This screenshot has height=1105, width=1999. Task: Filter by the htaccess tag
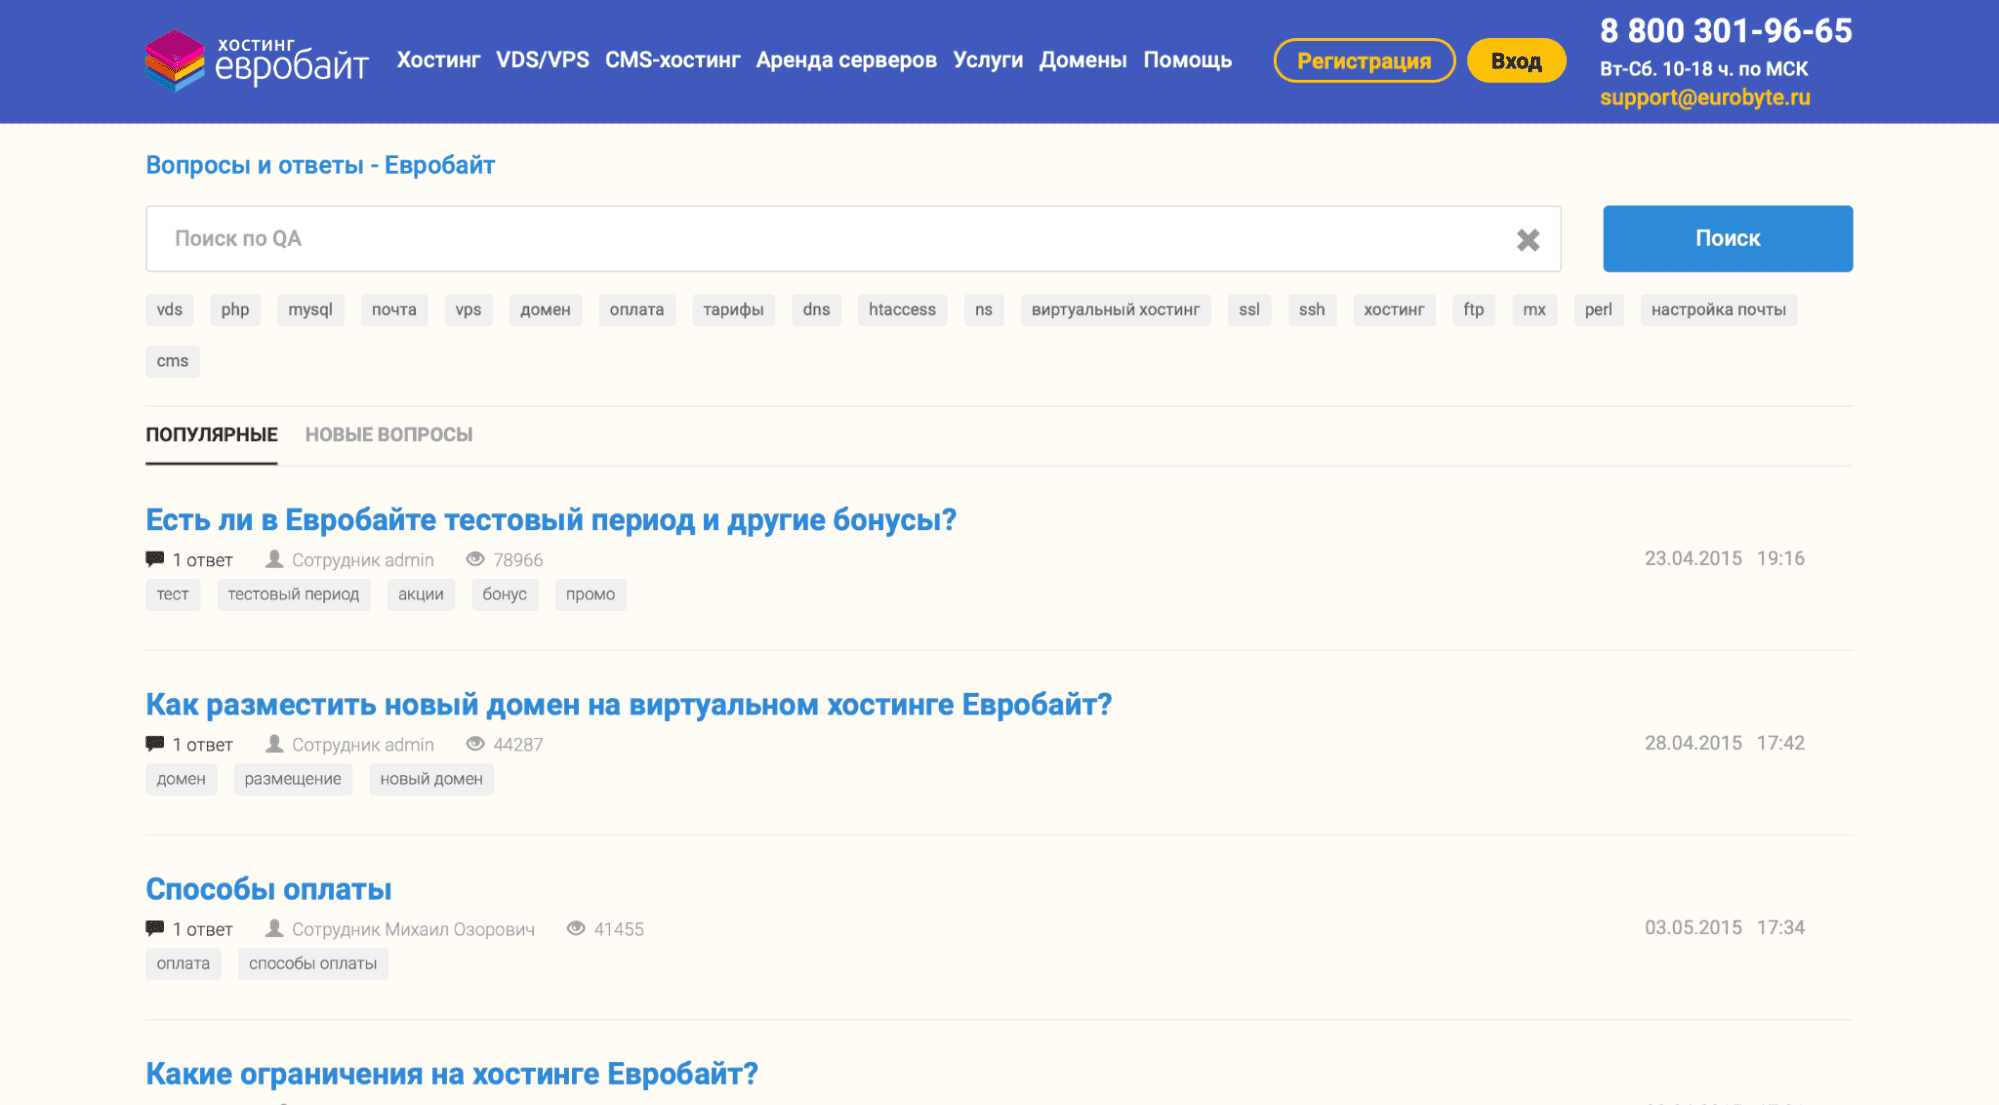pyautogui.click(x=901, y=310)
